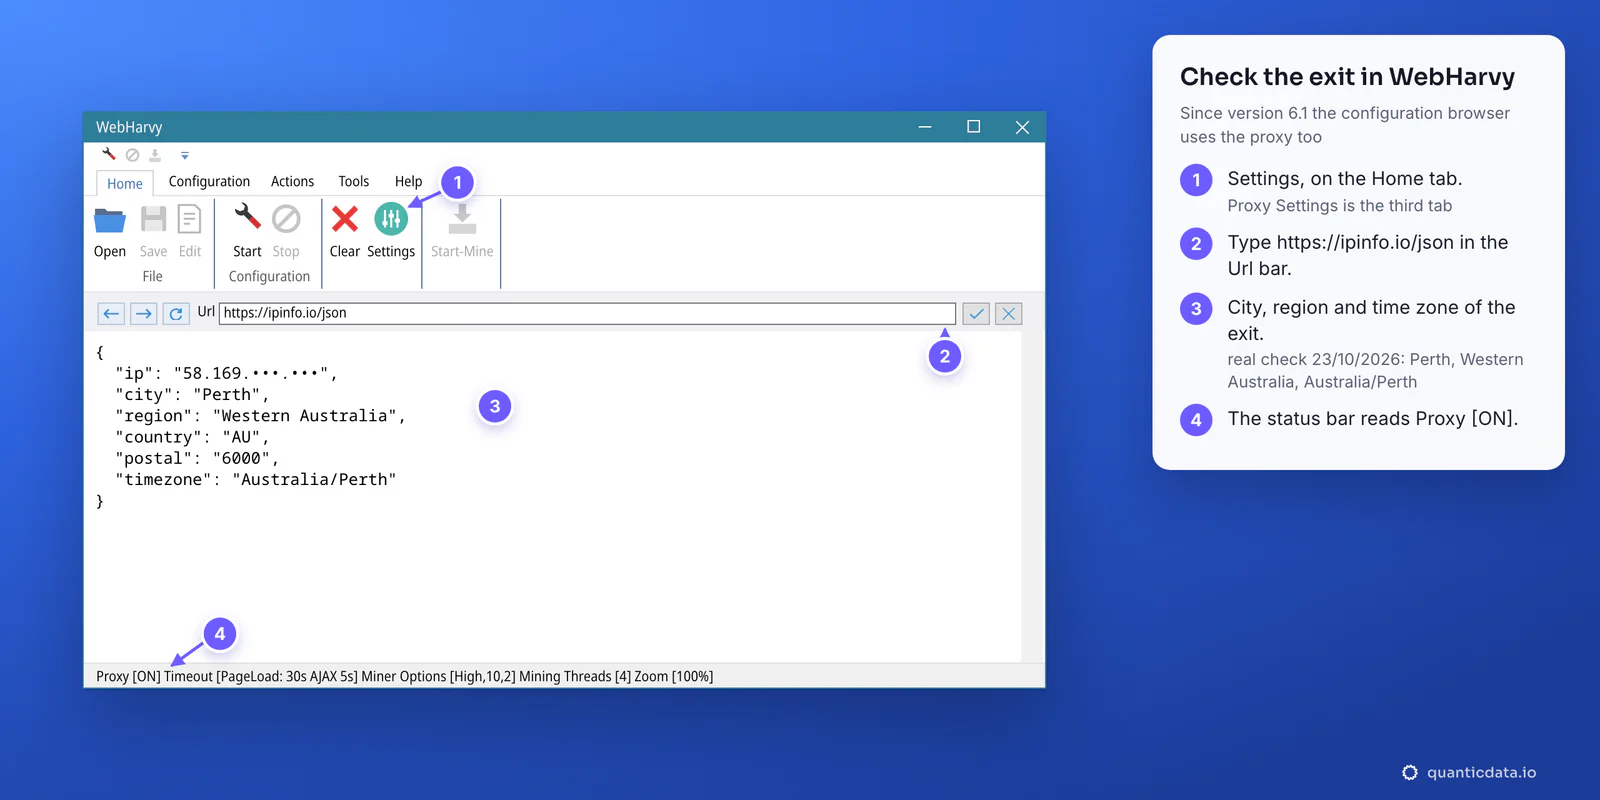Screen dimensions: 1600x800
Task: Start configuration with the wrench icon
Action: pos(247,217)
